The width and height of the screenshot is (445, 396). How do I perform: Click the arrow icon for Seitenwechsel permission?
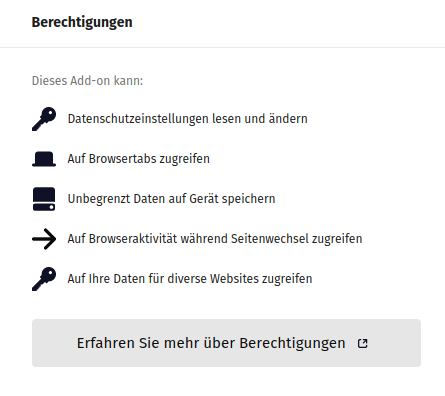click(x=44, y=239)
